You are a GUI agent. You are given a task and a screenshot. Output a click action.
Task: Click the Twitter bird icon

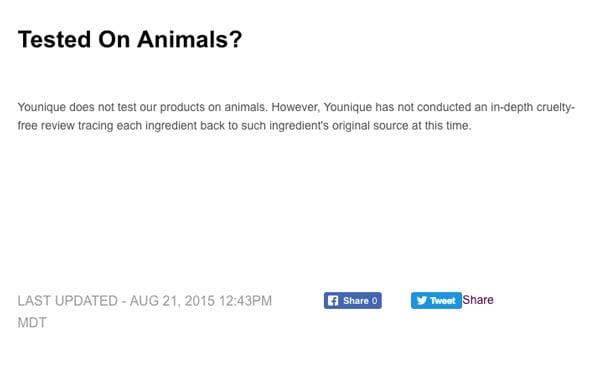pos(422,301)
